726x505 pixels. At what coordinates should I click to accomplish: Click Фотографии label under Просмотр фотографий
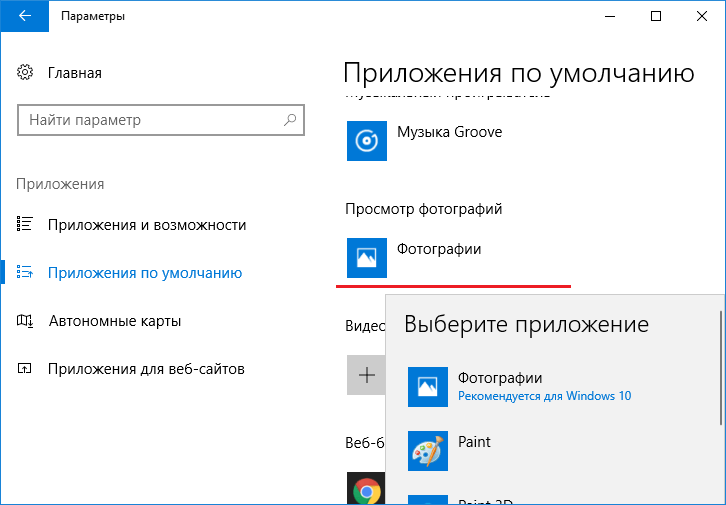(439, 249)
